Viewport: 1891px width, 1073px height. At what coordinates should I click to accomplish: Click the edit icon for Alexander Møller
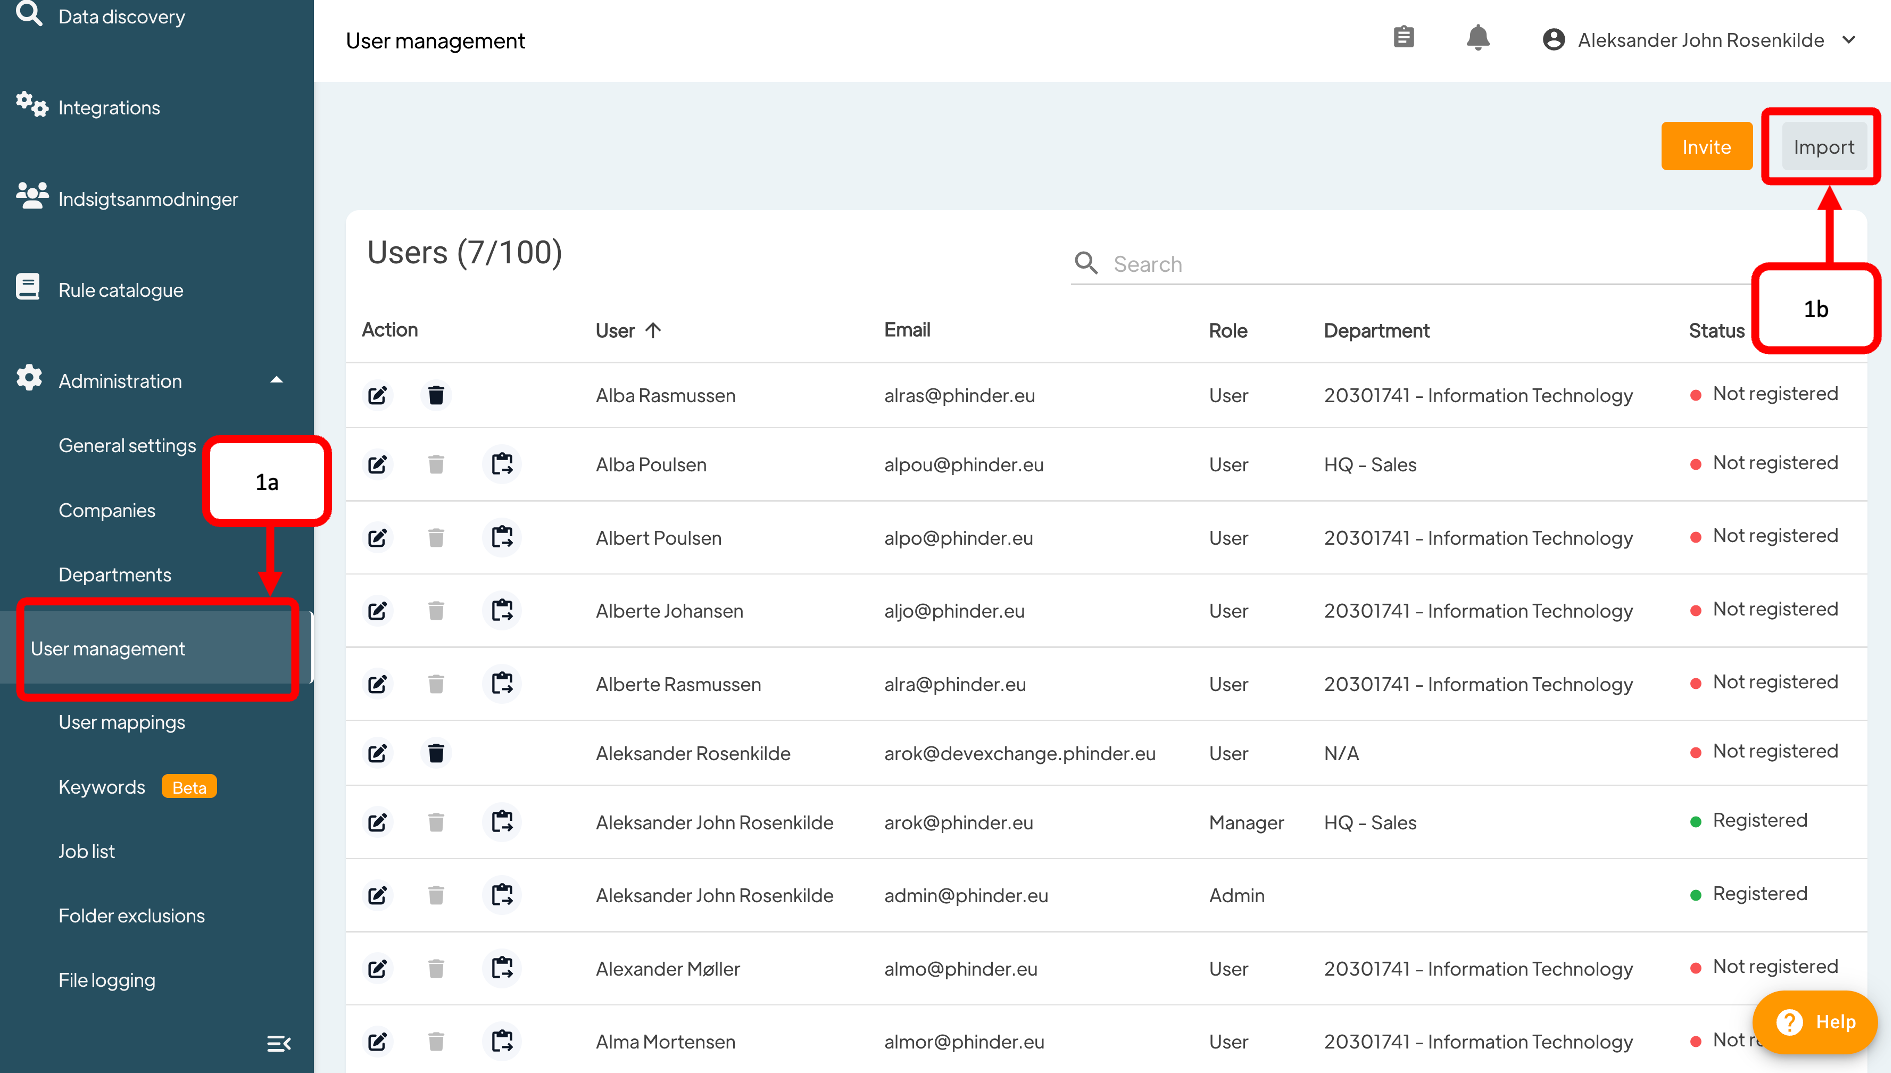point(377,968)
